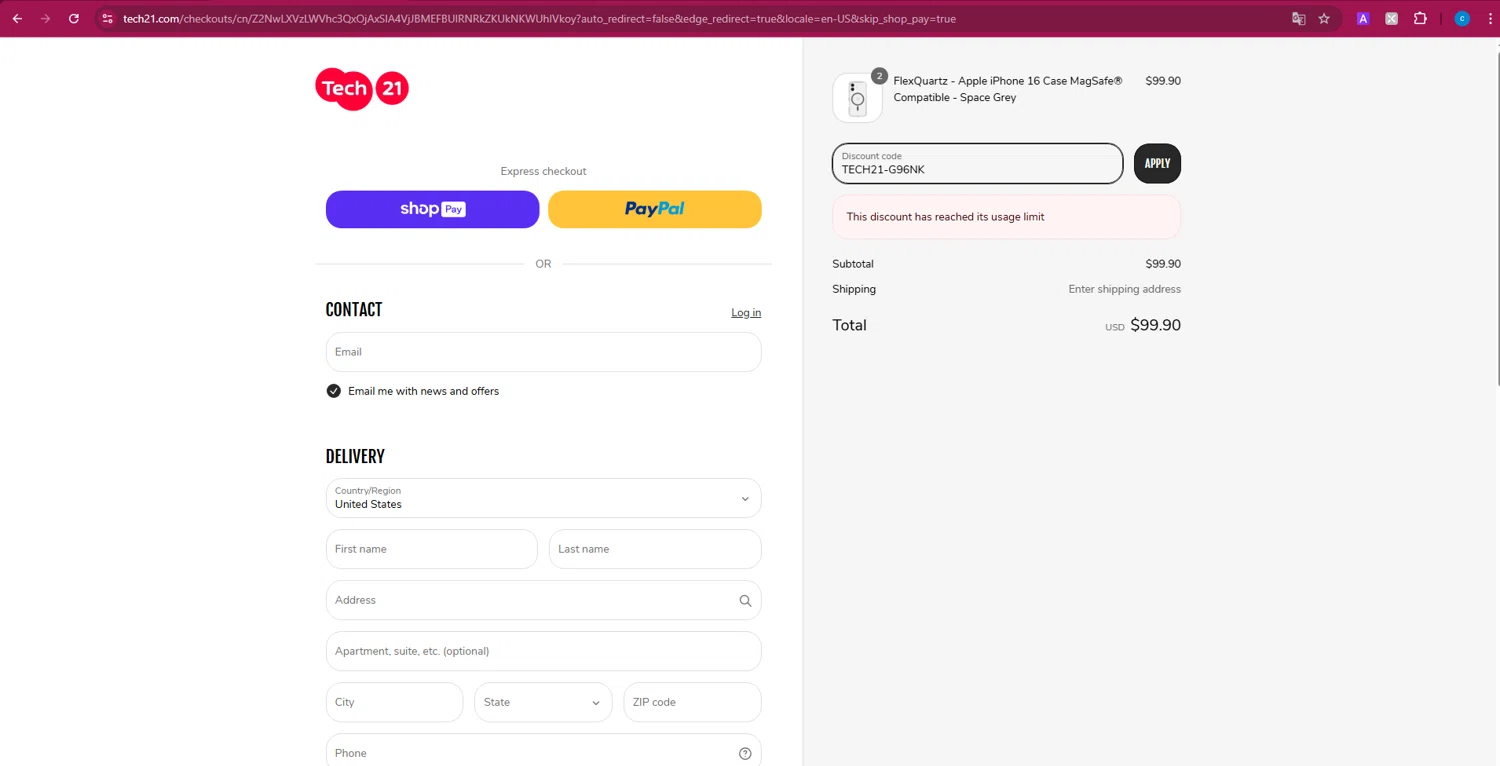Click the Subtotal label
Image resolution: width=1500 pixels, height=766 pixels.
tap(853, 264)
